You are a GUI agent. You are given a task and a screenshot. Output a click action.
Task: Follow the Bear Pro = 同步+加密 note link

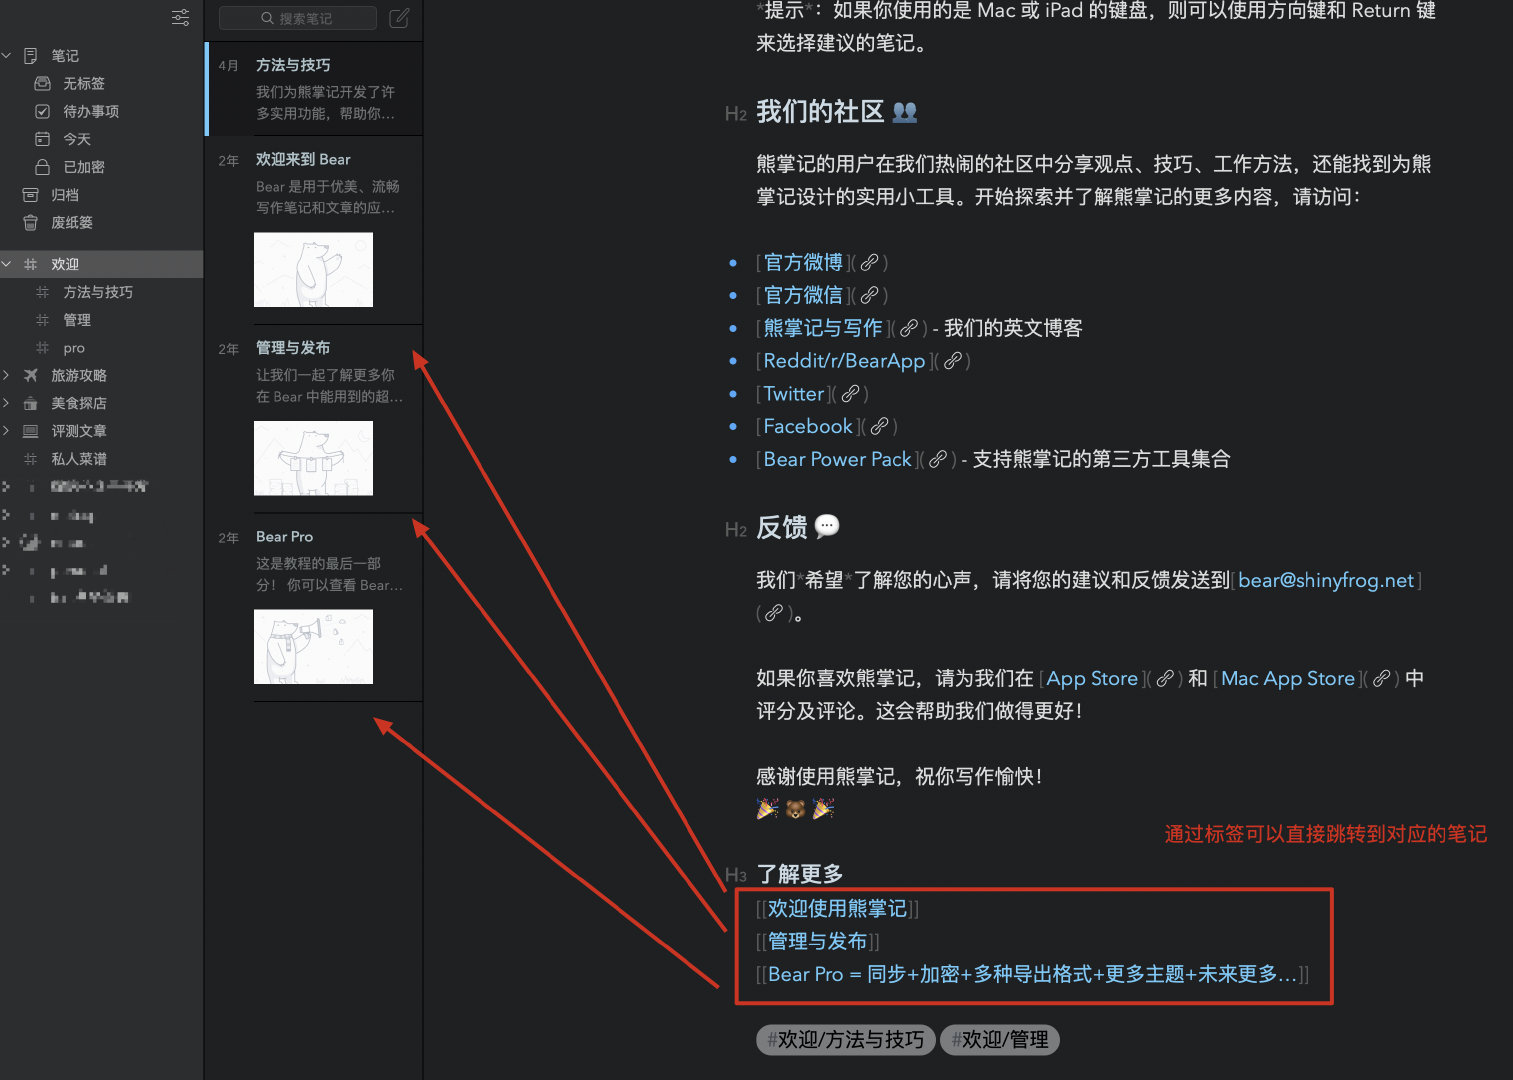coord(1032,974)
